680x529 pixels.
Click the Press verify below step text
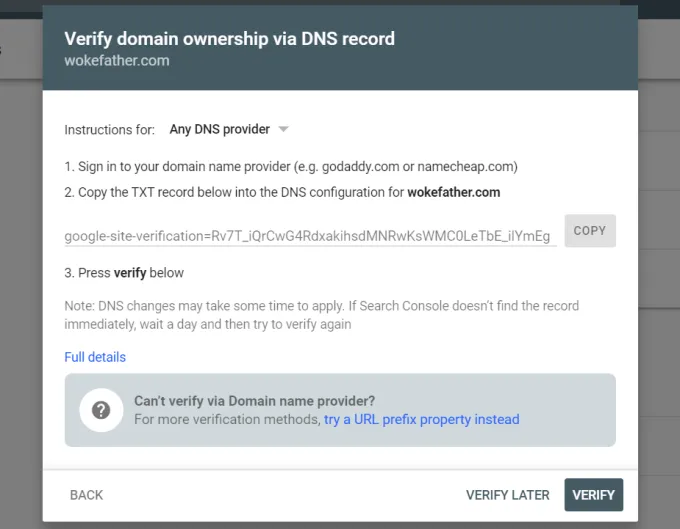point(124,273)
